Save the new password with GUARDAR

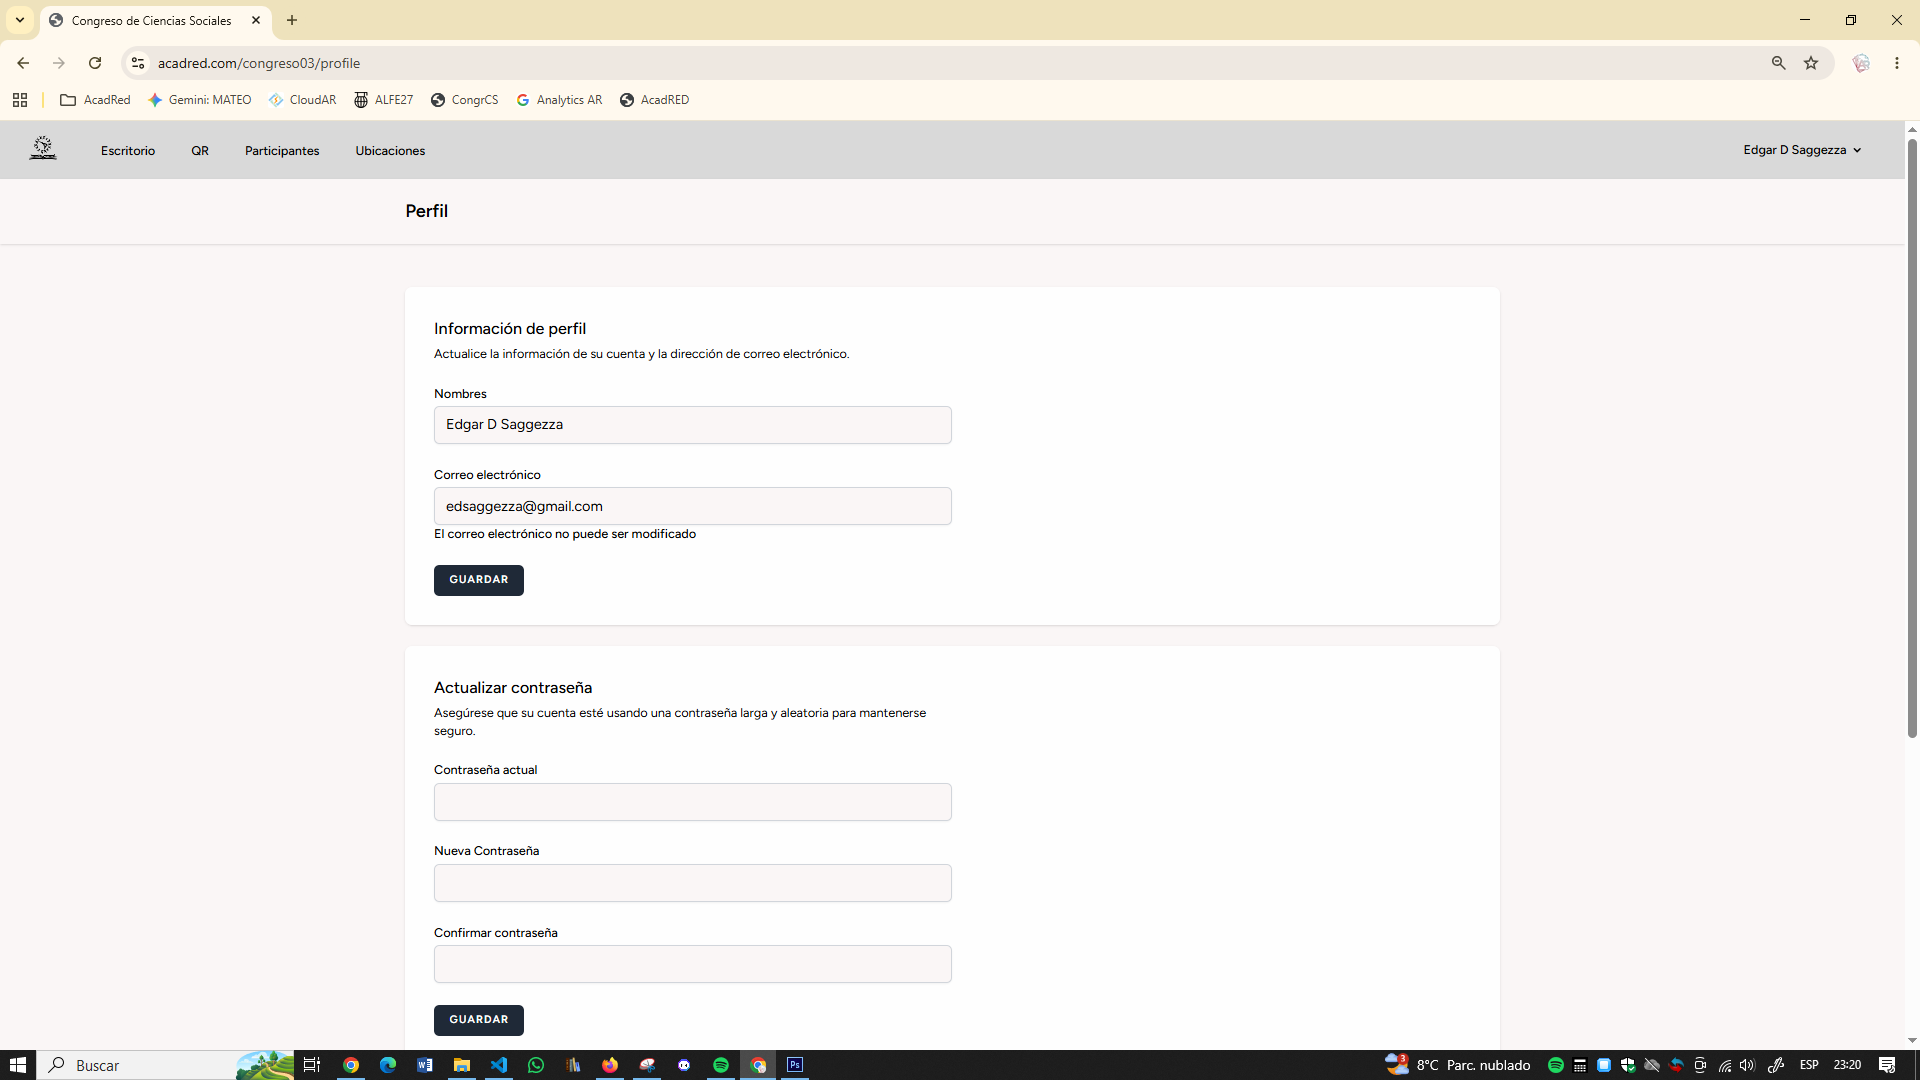tap(479, 1020)
